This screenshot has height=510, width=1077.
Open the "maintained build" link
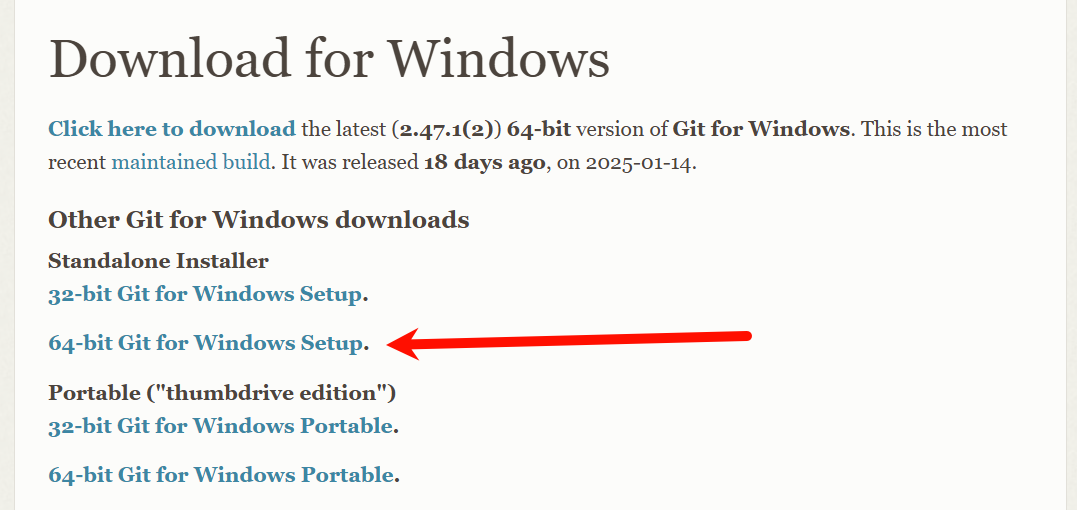click(x=190, y=162)
